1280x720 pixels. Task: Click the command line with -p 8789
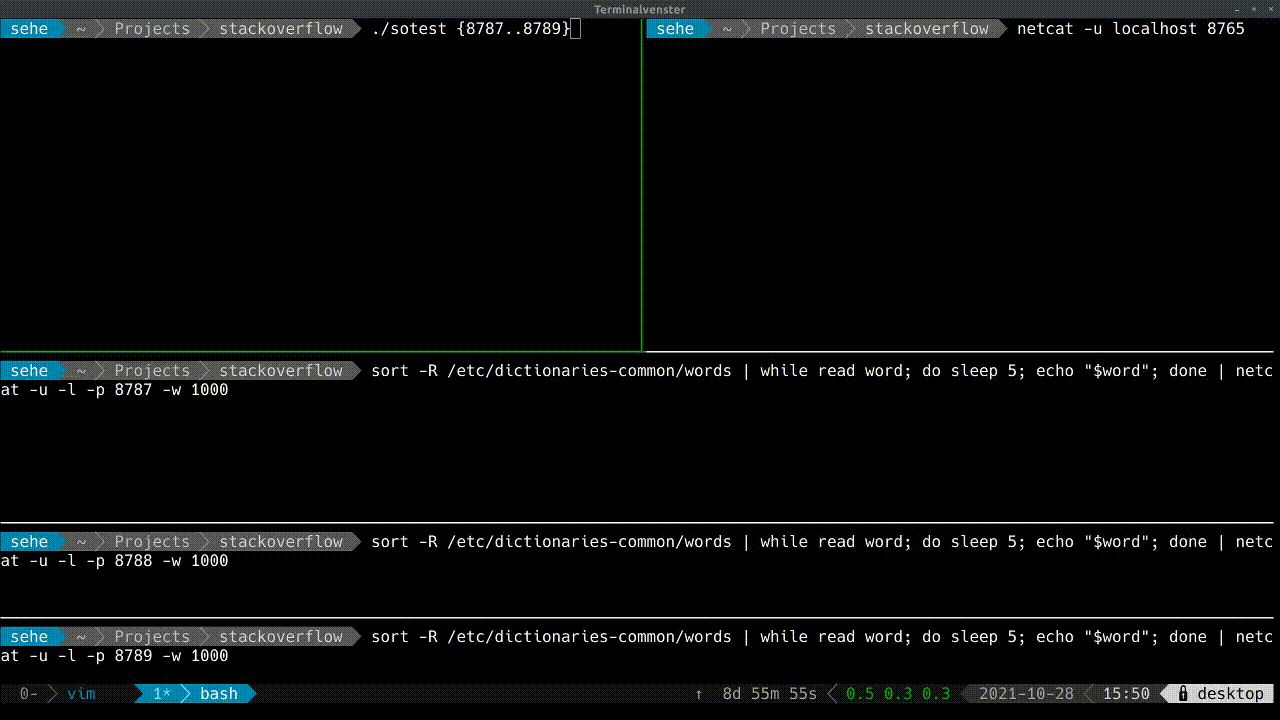[637, 646]
